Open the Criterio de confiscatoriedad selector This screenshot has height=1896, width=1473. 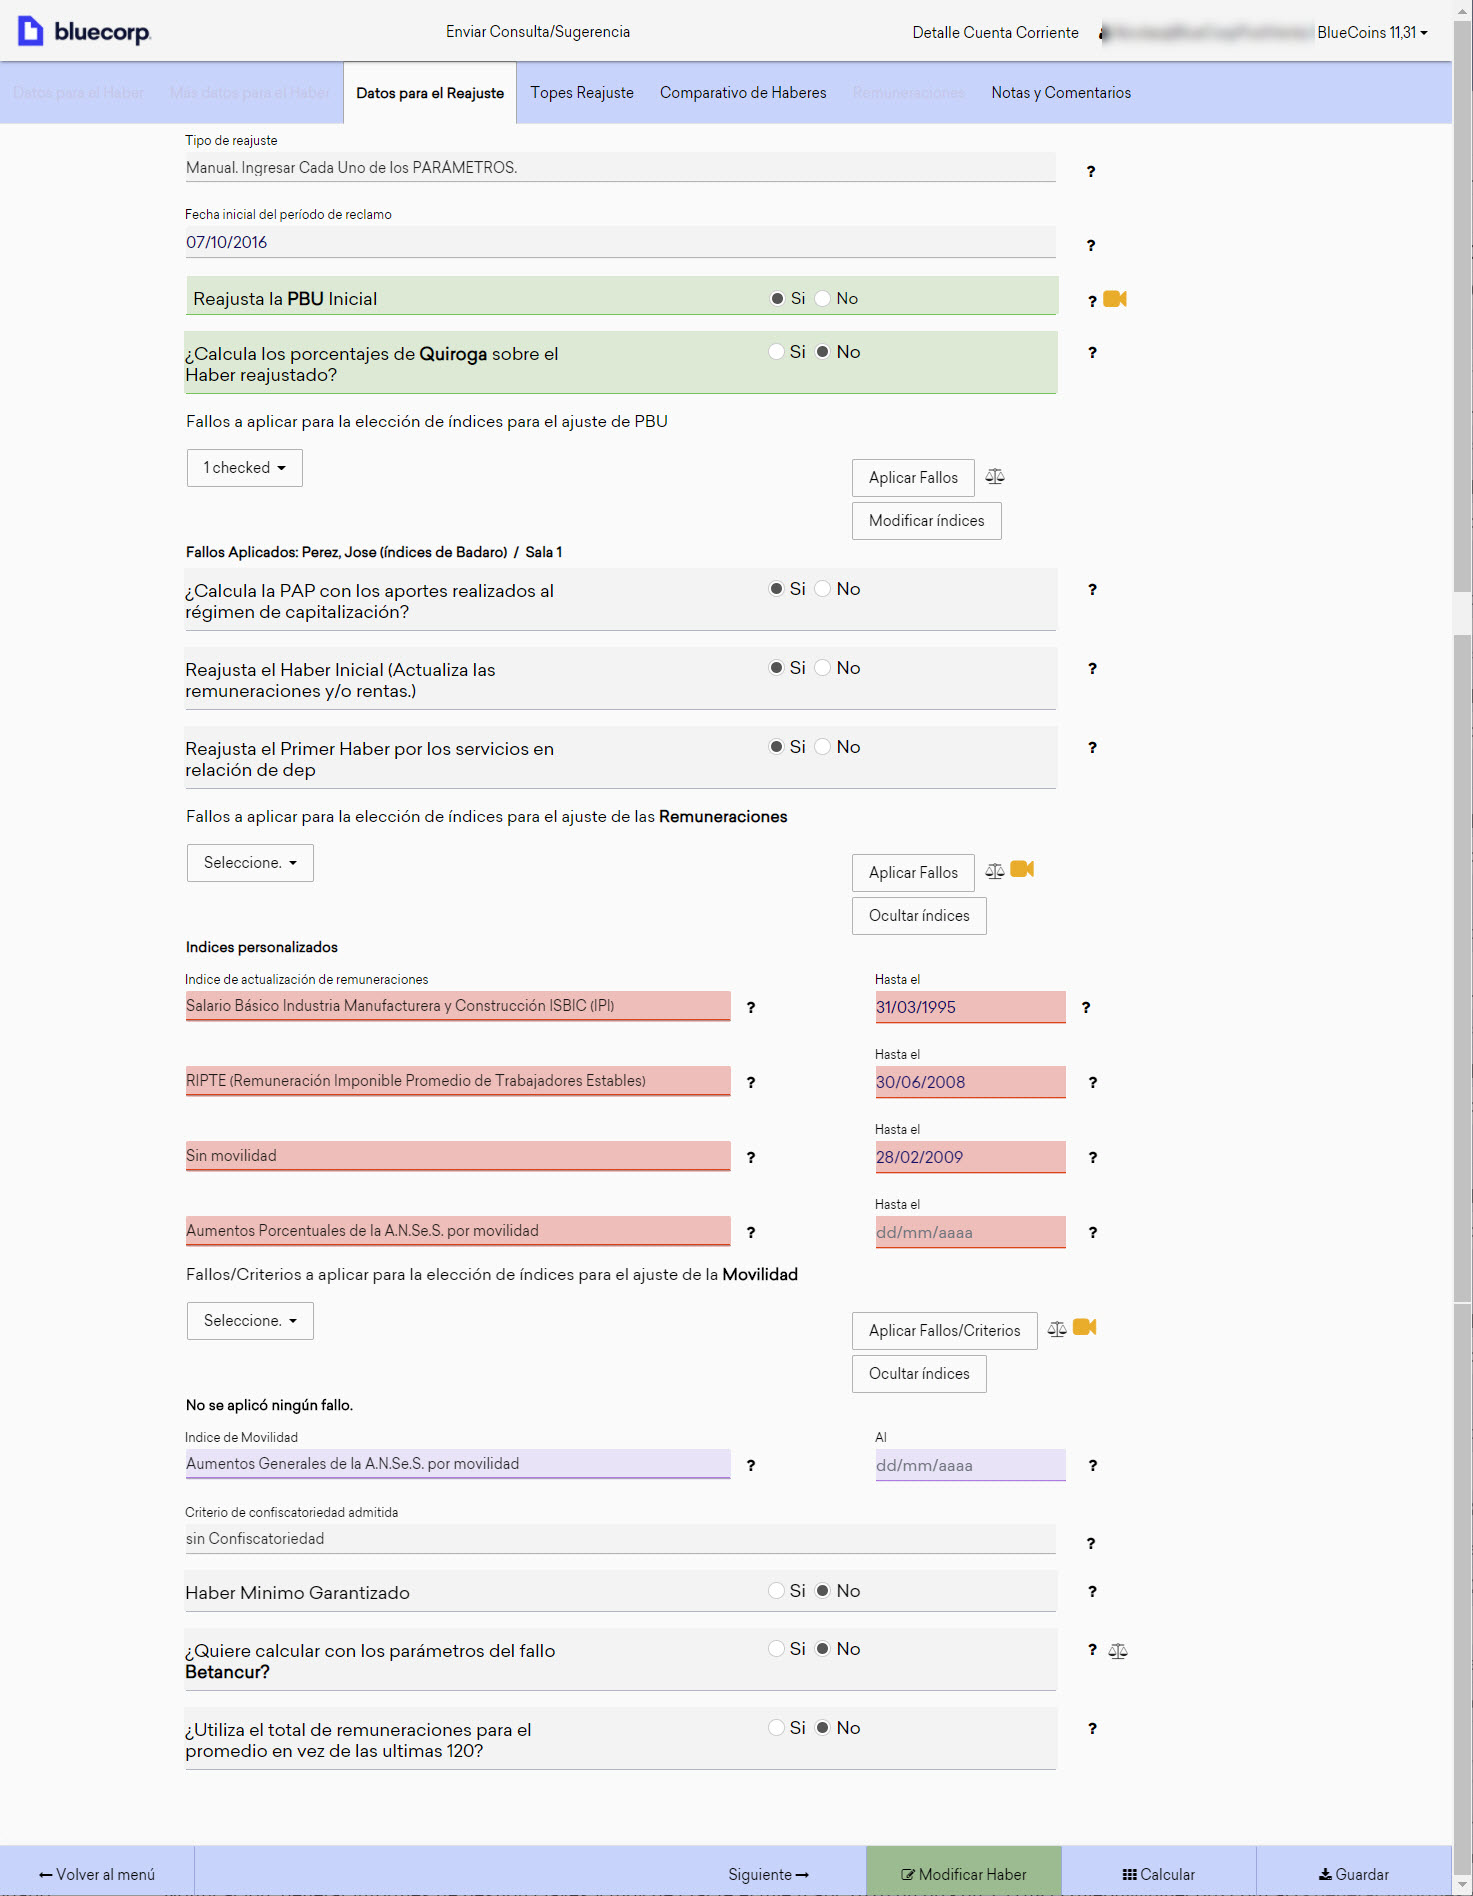(620, 1539)
